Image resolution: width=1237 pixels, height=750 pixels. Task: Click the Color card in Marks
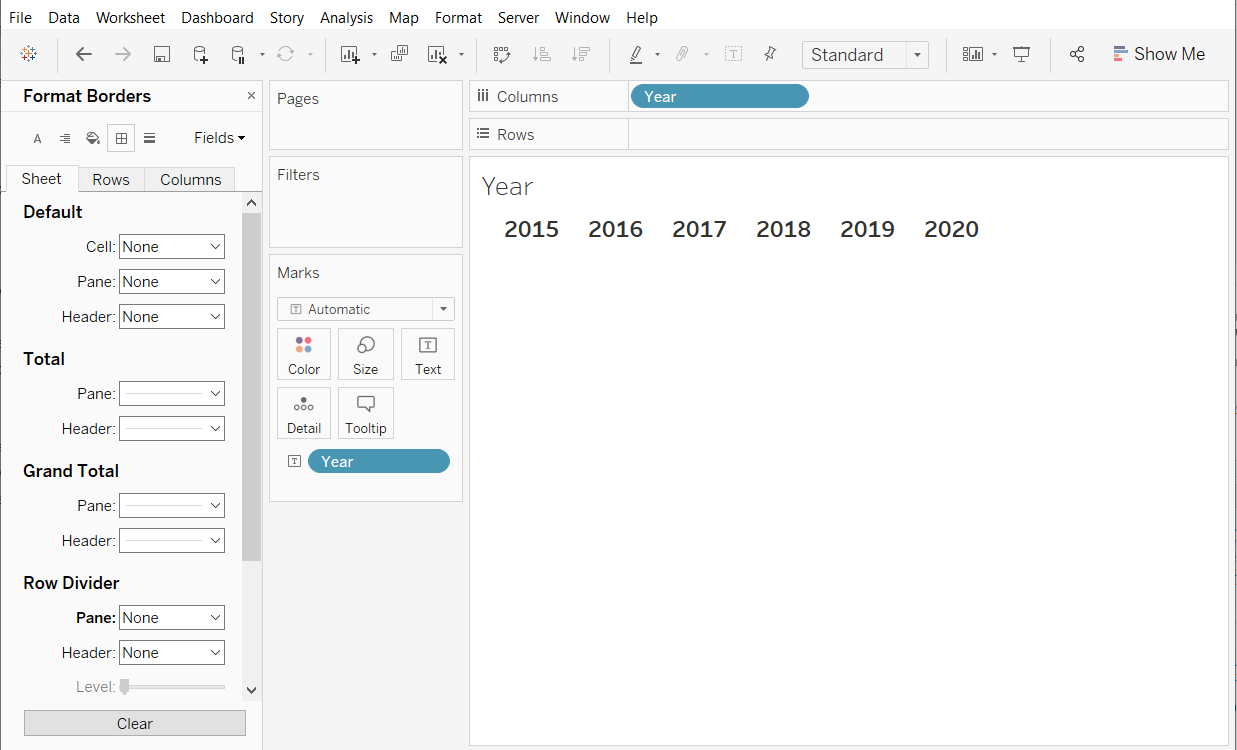(x=304, y=355)
